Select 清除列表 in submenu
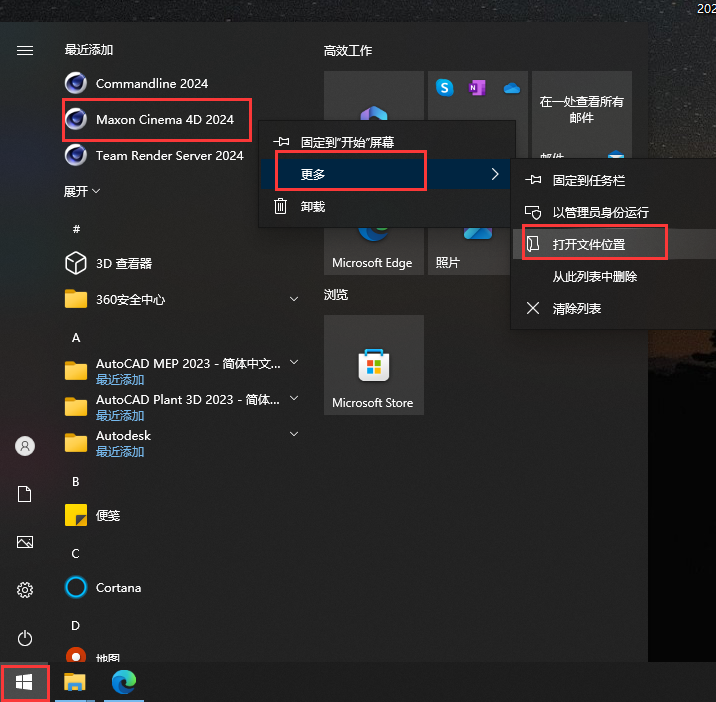This screenshot has width=716, height=702. pyautogui.click(x=614, y=309)
